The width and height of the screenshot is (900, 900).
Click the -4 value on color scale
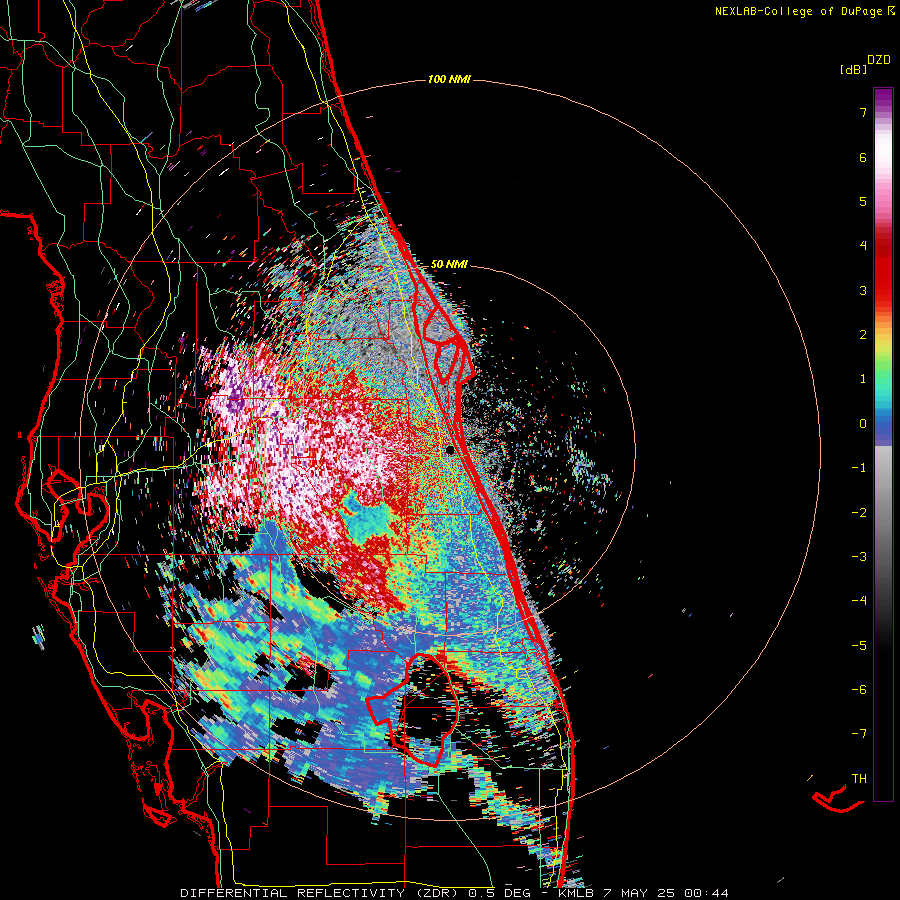[x=859, y=600]
